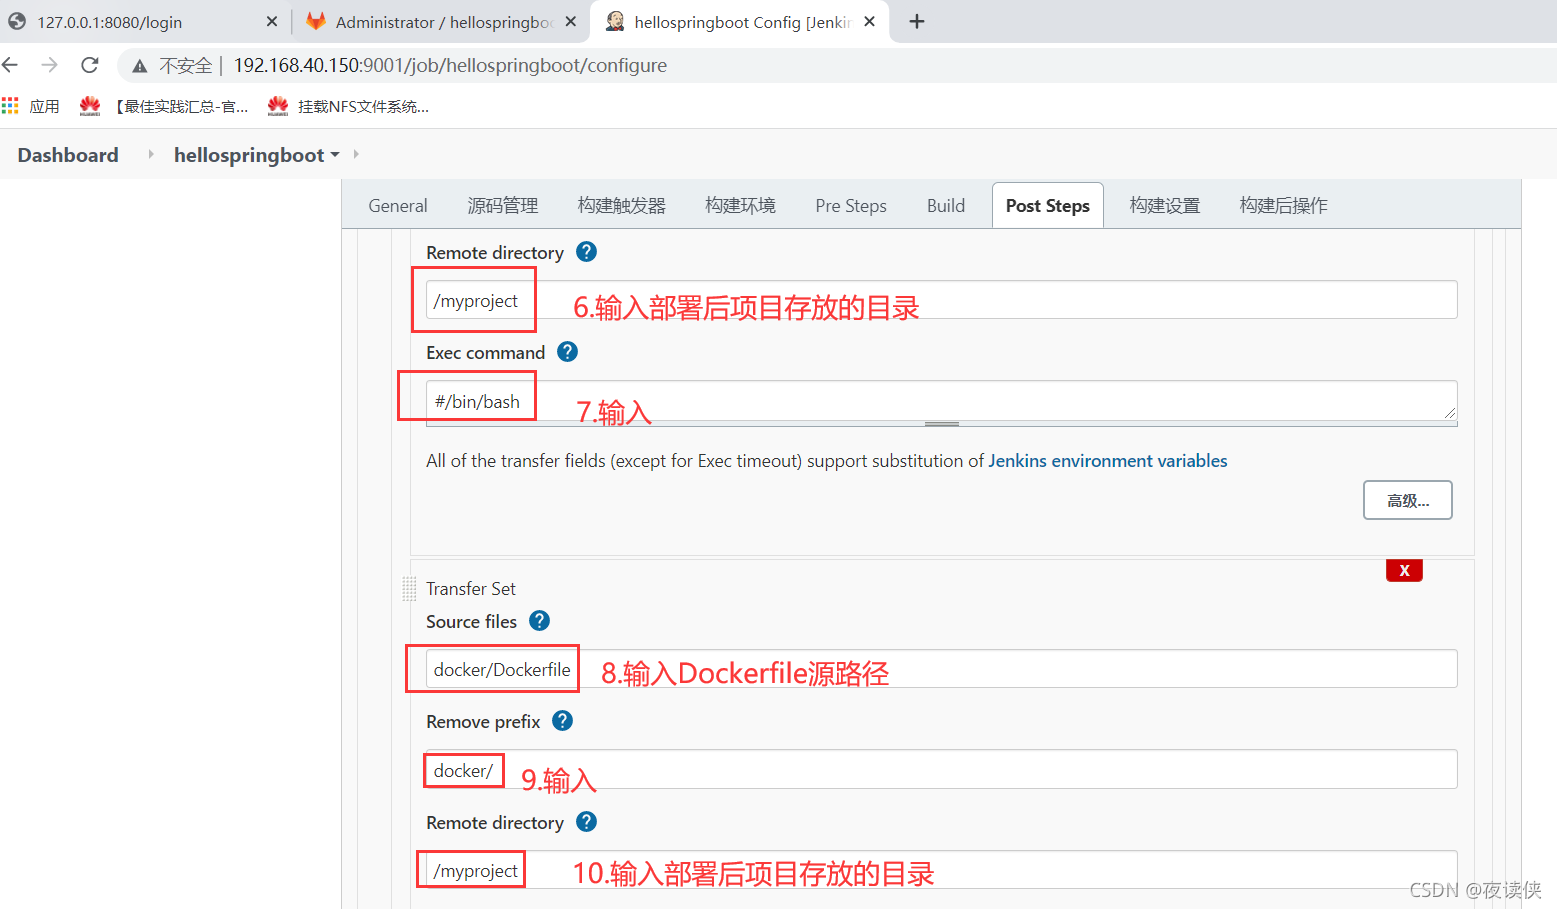This screenshot has width=1557, height=909.
Task: Click help icon next to first Remote directory
Action: [x=587, y=252]
